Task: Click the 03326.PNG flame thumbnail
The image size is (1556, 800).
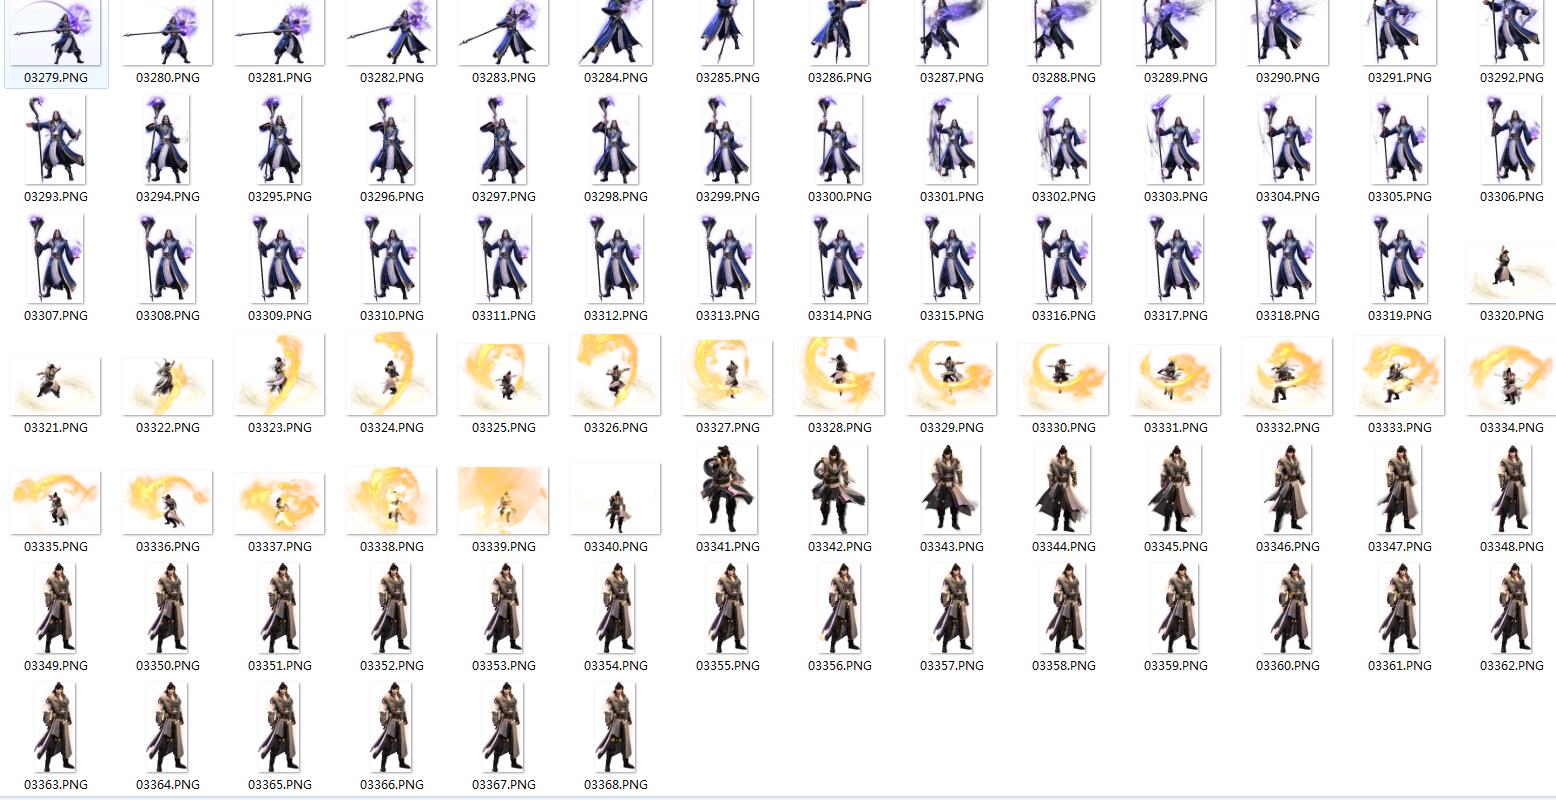Action: click(x=616, y=374)
